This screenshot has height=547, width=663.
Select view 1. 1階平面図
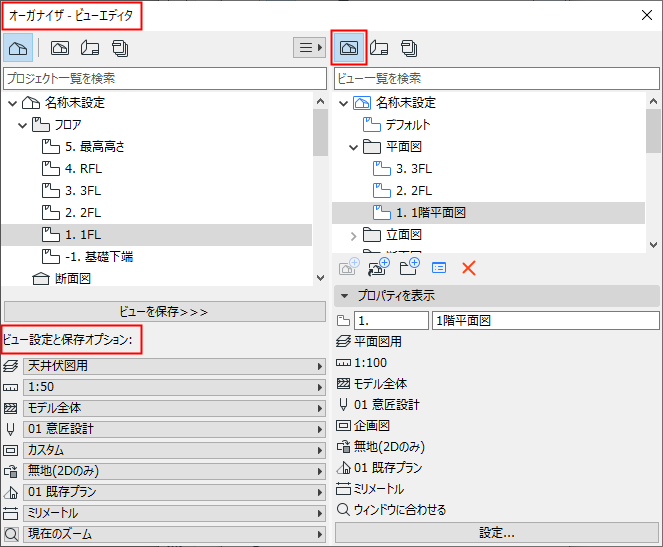click(488, 213)
